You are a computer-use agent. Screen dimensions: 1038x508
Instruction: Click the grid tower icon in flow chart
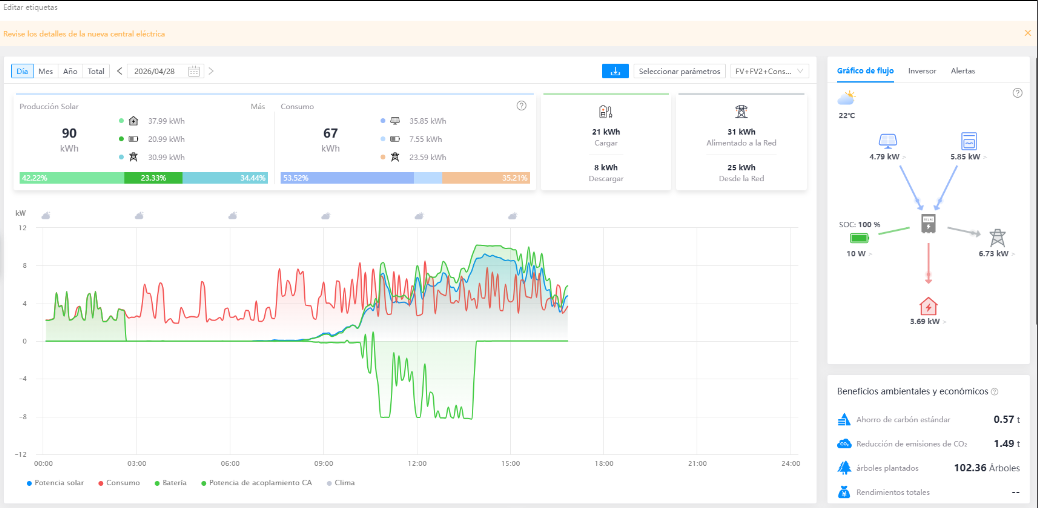pyautogui.click(x=997, y=238)
